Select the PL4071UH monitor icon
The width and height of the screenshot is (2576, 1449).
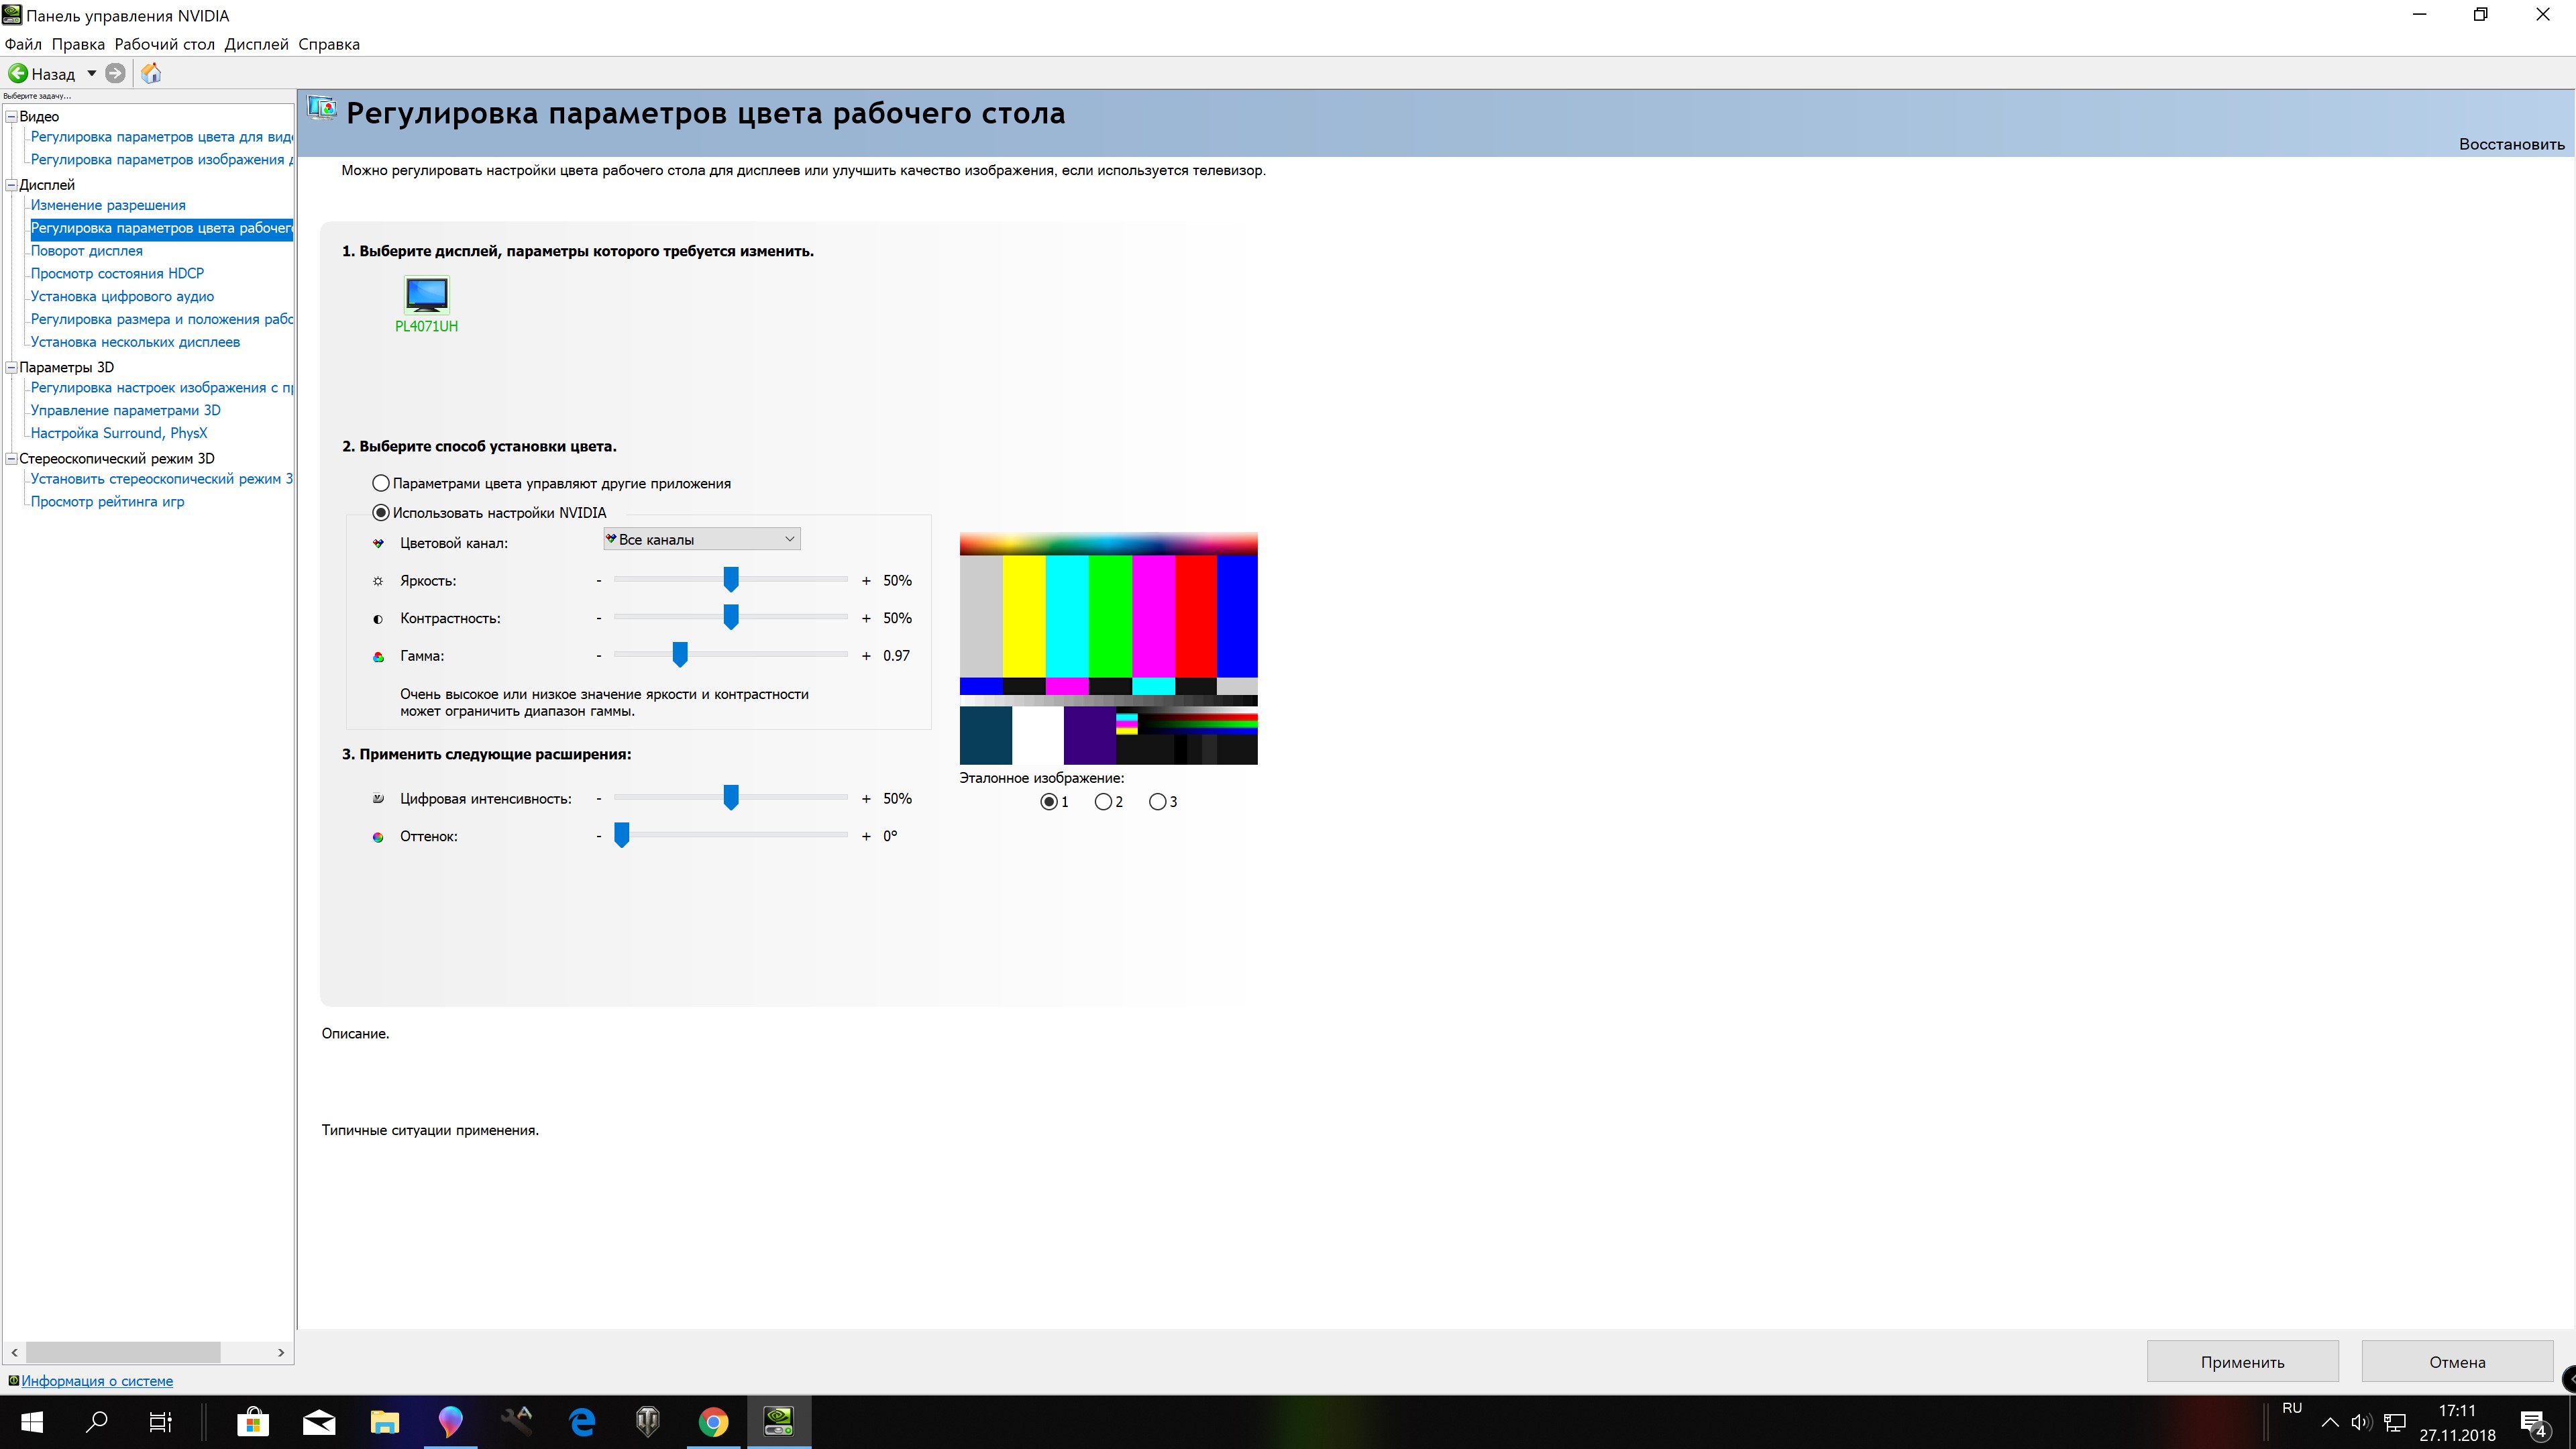click(426, 295)
